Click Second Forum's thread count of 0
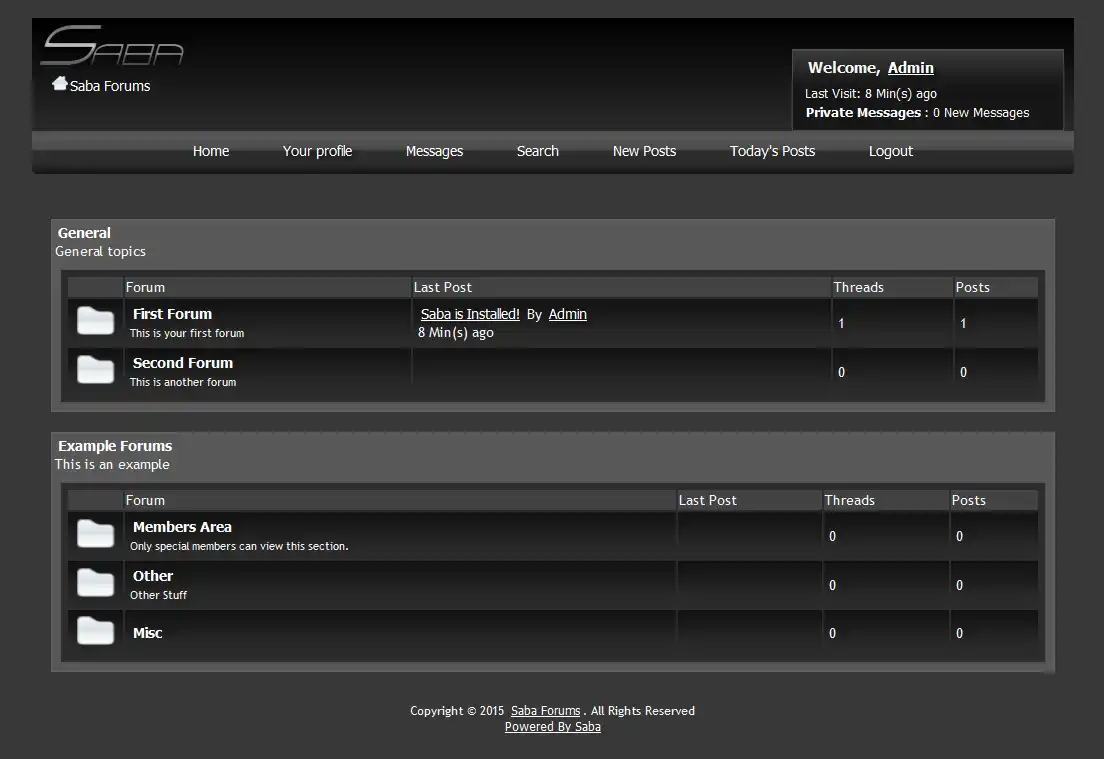Viewport: 1104px width, 759px height. 841,372
